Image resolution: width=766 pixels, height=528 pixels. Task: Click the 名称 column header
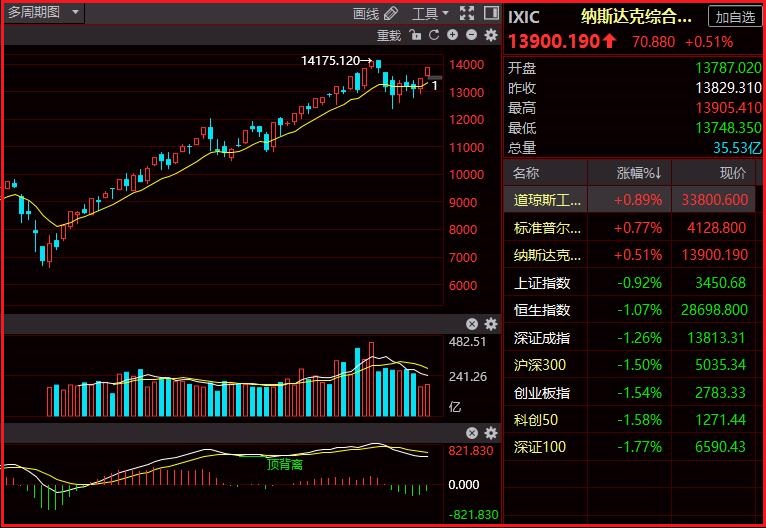526,173
